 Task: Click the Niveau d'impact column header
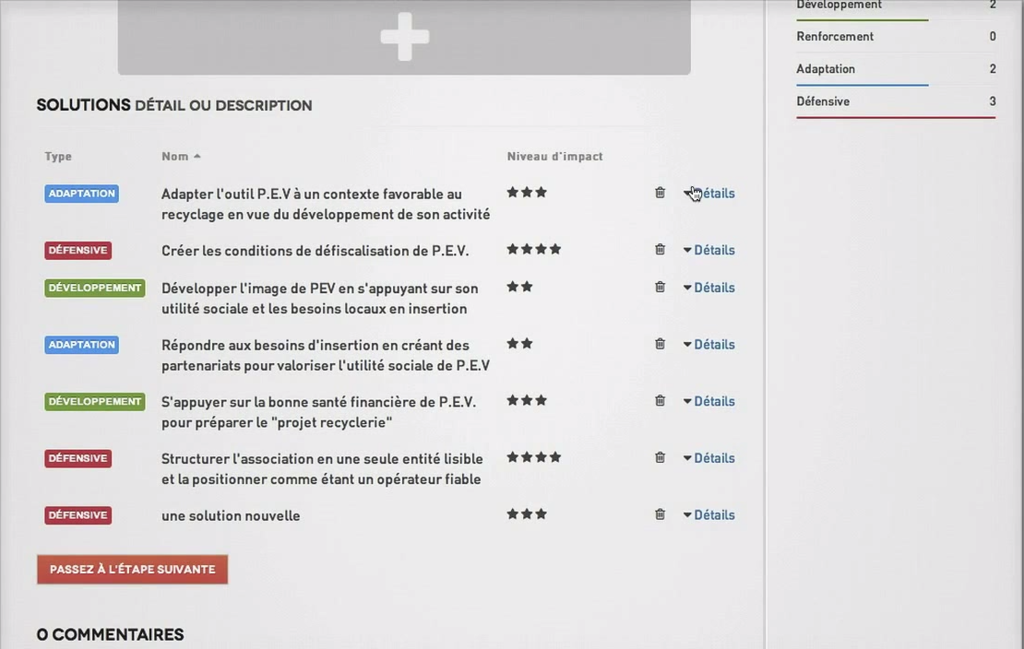pyautogui.click(x=555, y=156)
